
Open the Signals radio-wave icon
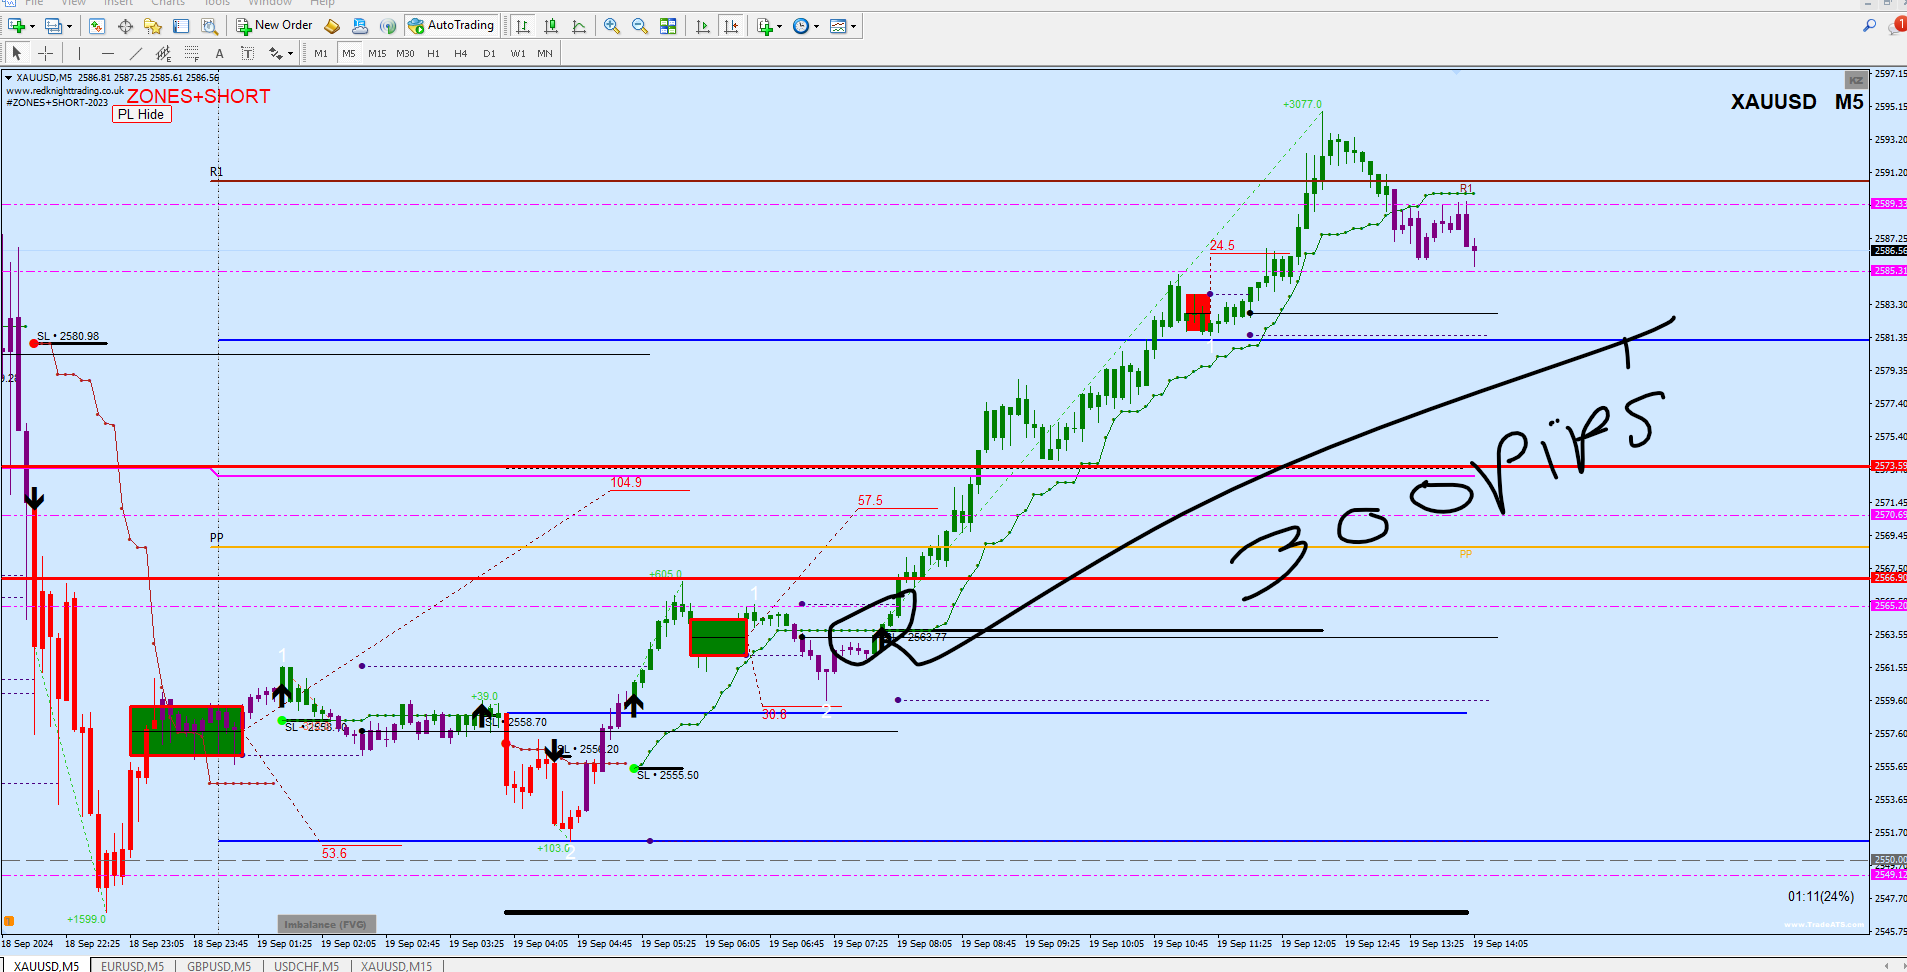point(388,26)
